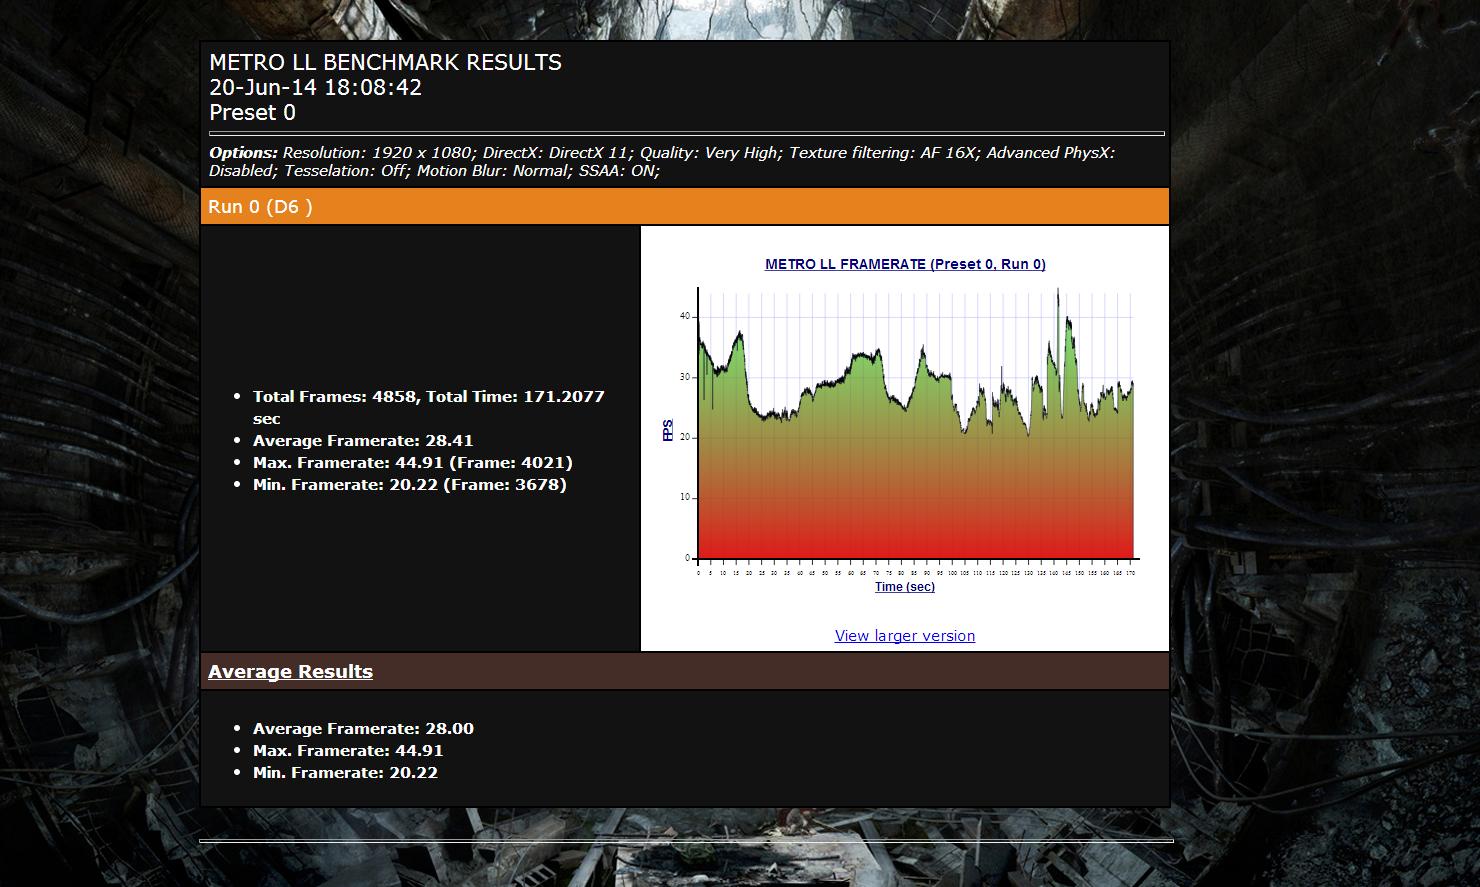Click Average Framerate: 28.00 under Average Results
Viewport: 1480px width, 887px height.
363,728
